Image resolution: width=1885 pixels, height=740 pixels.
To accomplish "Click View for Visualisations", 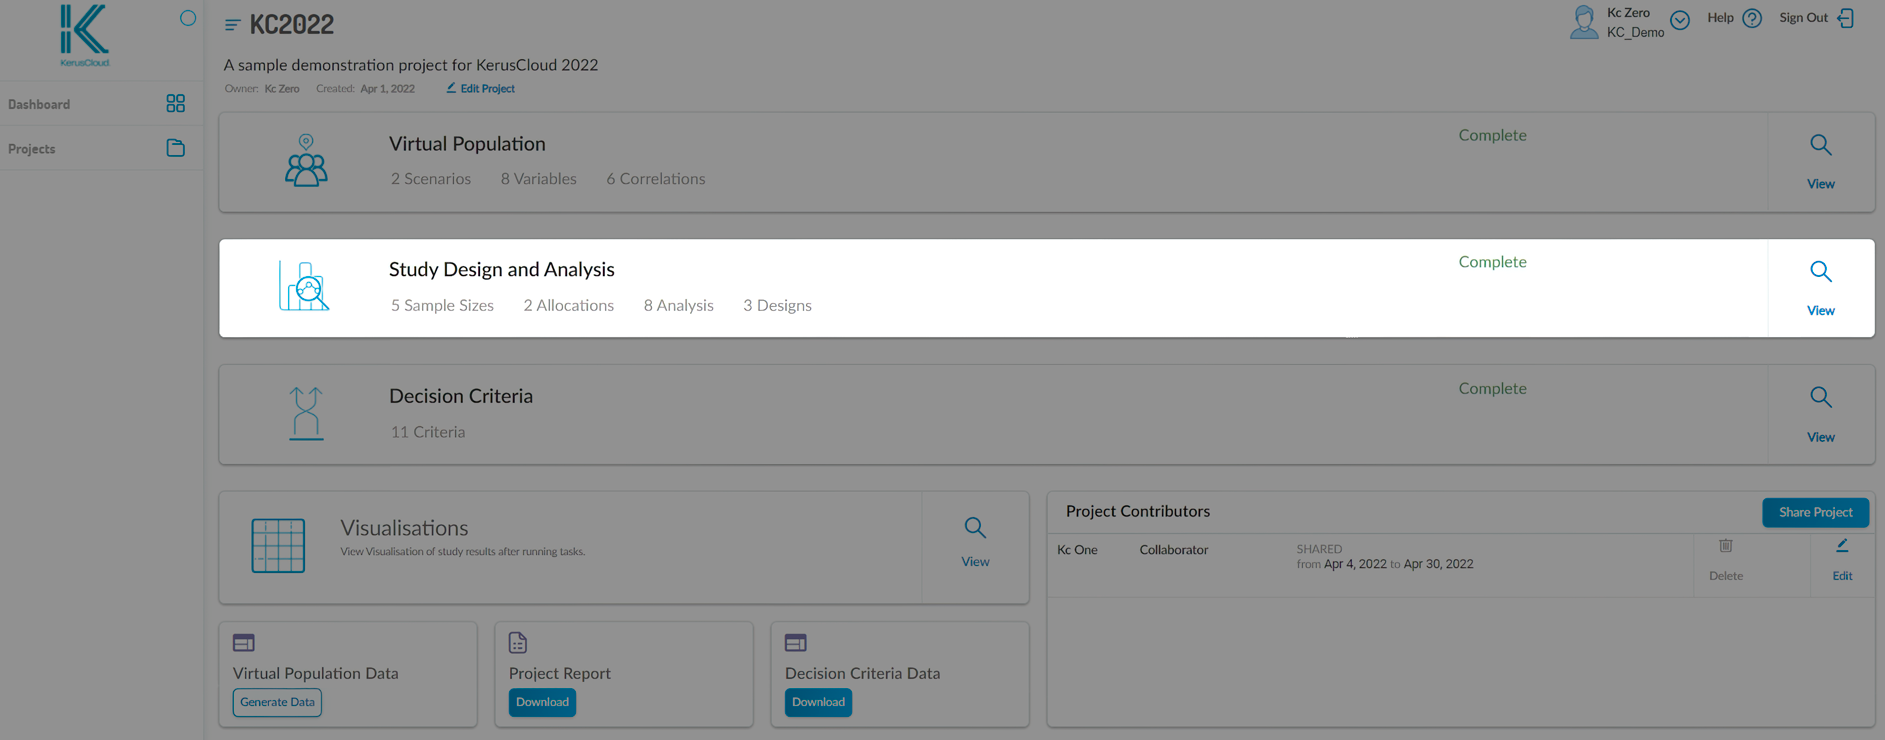I will click(x=975, y=562).
